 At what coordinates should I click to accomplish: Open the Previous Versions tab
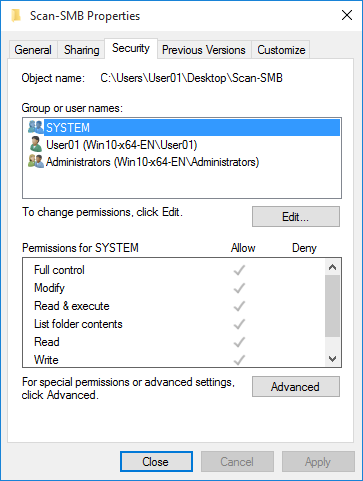pyautogui.click(x=204, y=50)
